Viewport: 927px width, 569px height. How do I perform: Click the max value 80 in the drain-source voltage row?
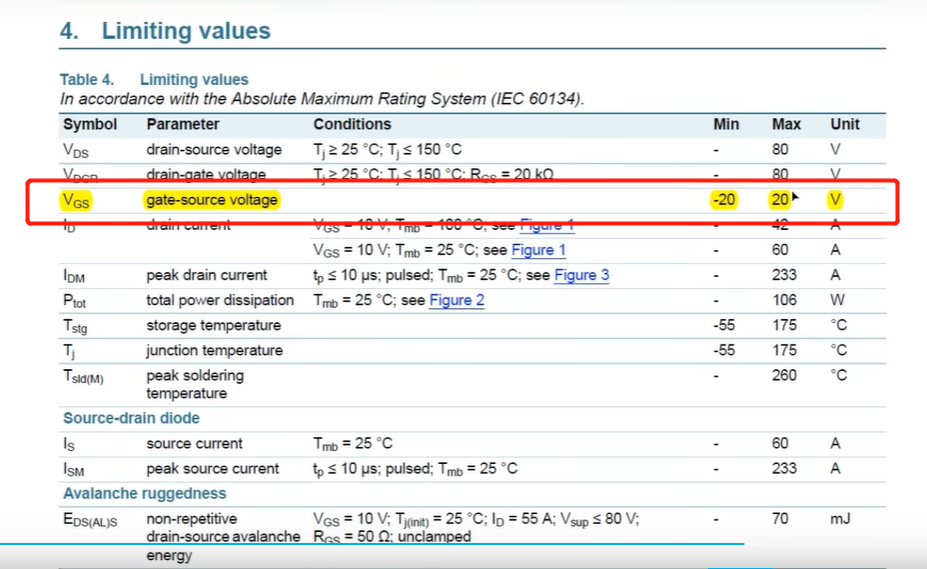coord(780,150)
